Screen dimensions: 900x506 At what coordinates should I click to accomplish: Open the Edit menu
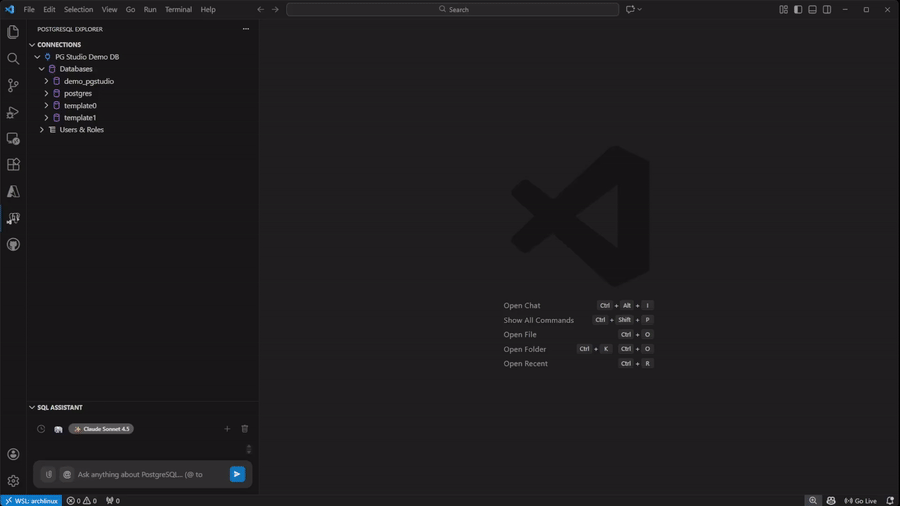tap(49, 9)
